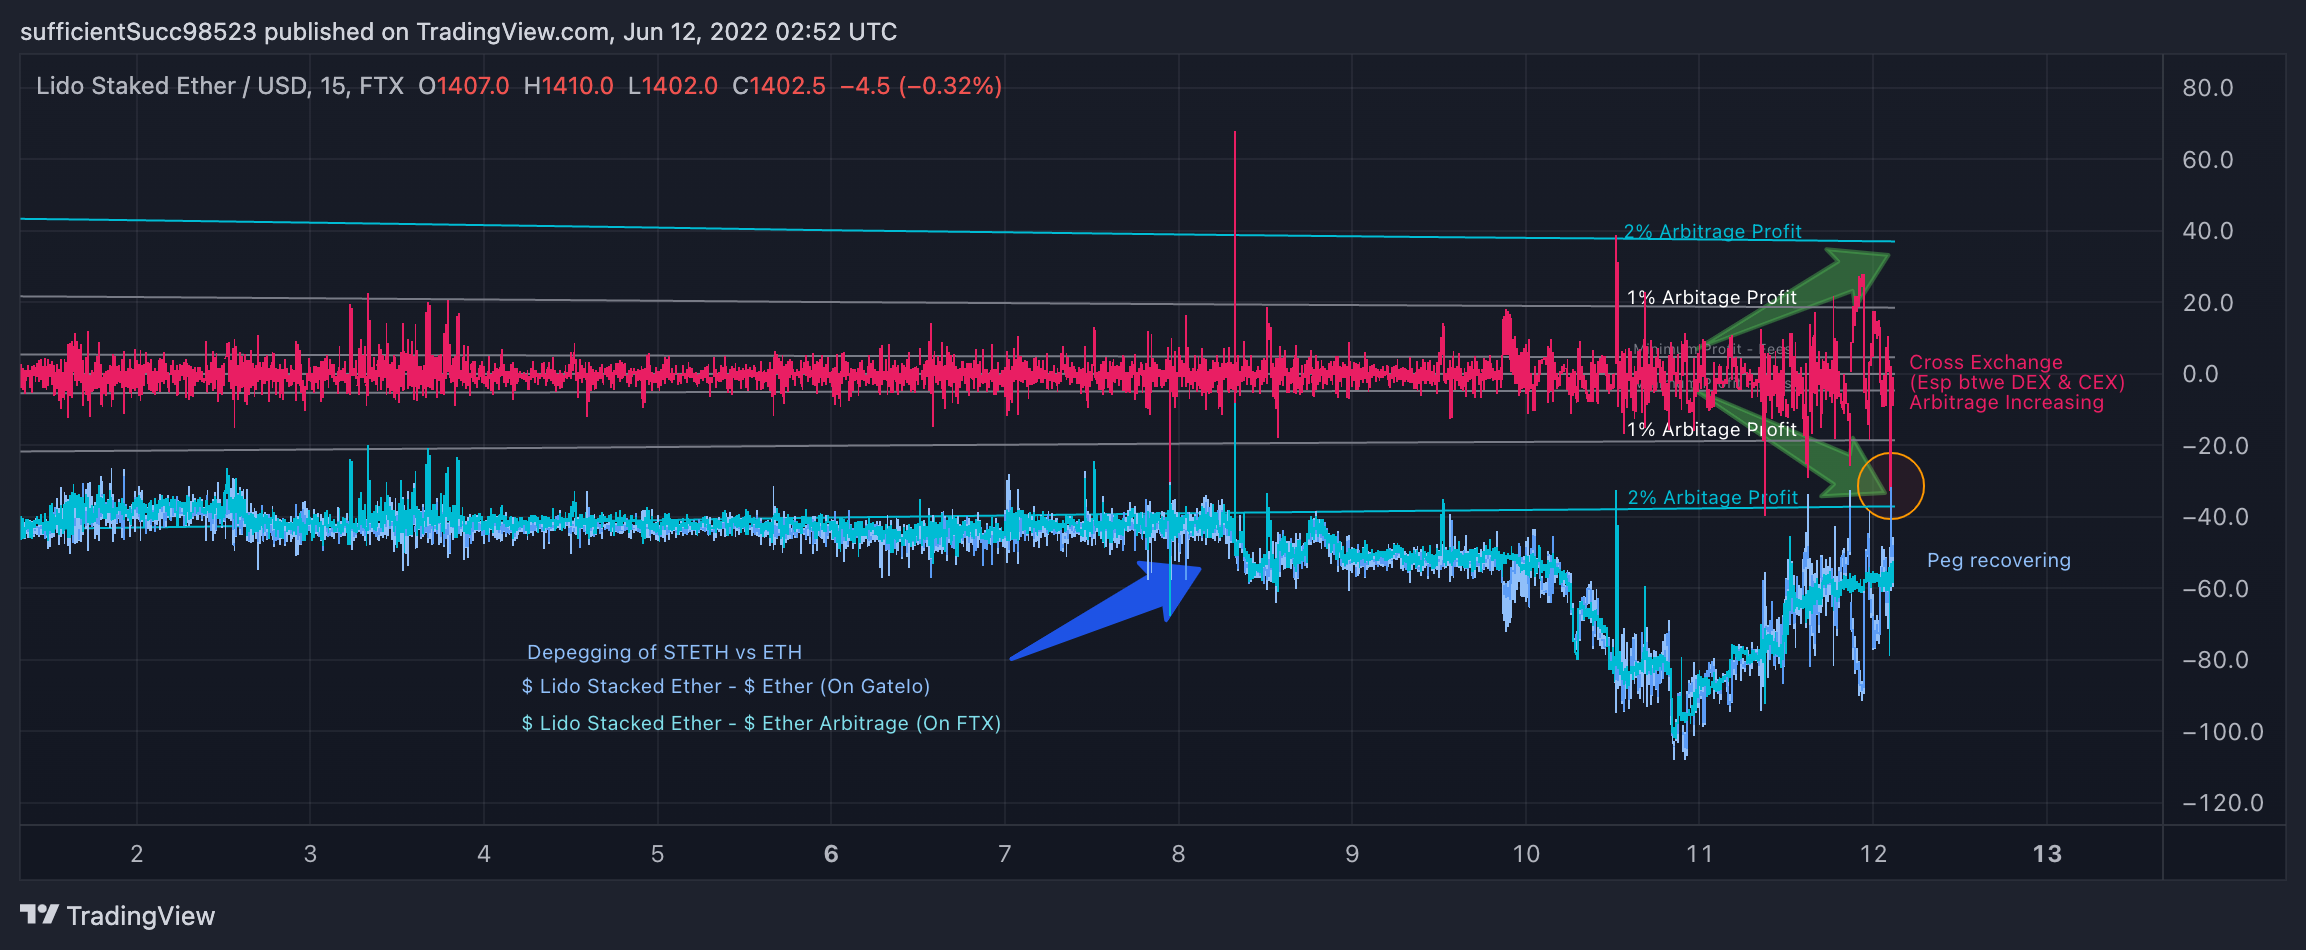Screen dimensions: 2306x950
Task: Click date 2 on the time axis
Action: (x=137, y=854)
